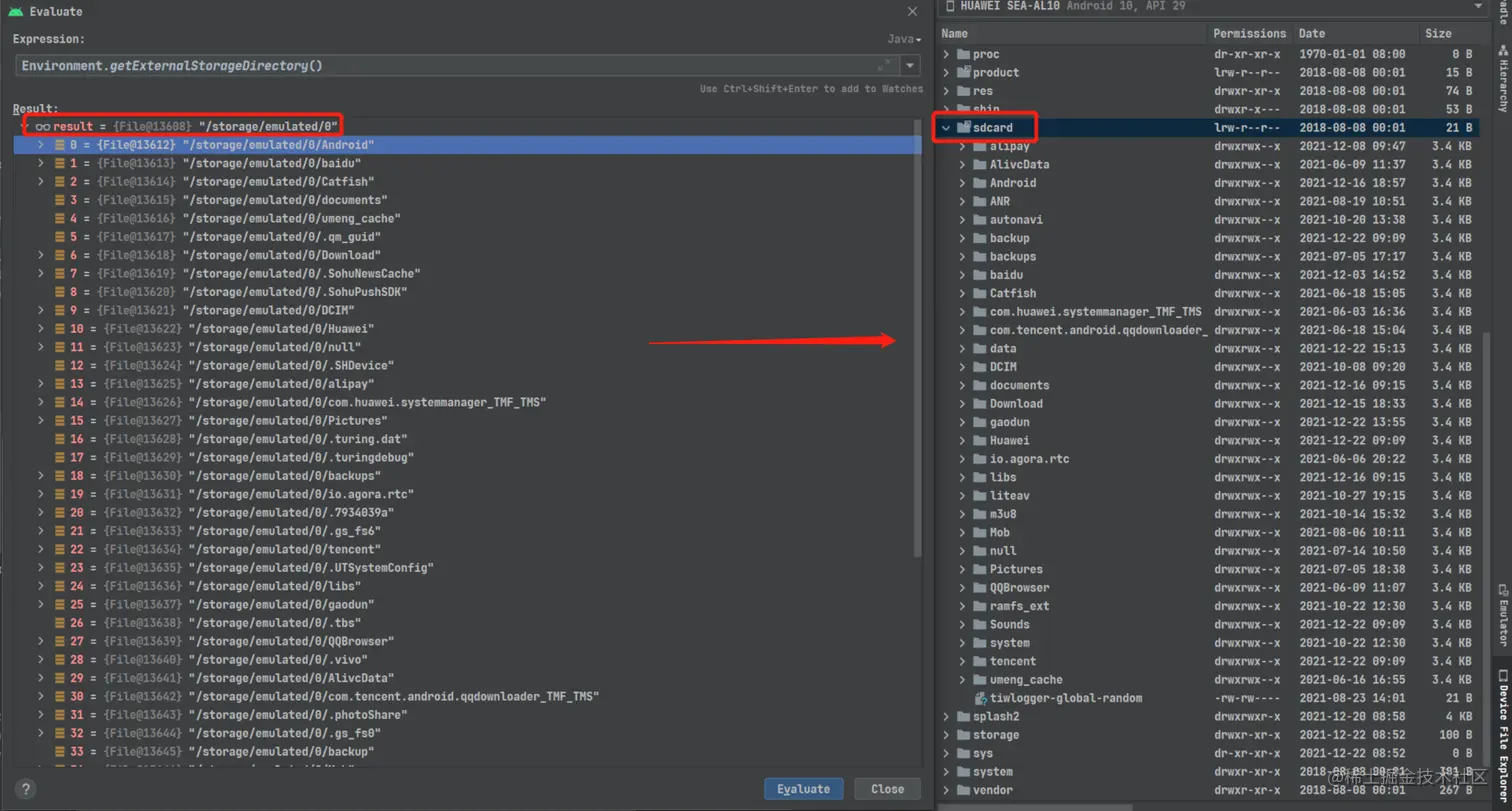
Task: Select result row 17 "/storage/emulated/0/.turingdebug"
Action: 468,457
